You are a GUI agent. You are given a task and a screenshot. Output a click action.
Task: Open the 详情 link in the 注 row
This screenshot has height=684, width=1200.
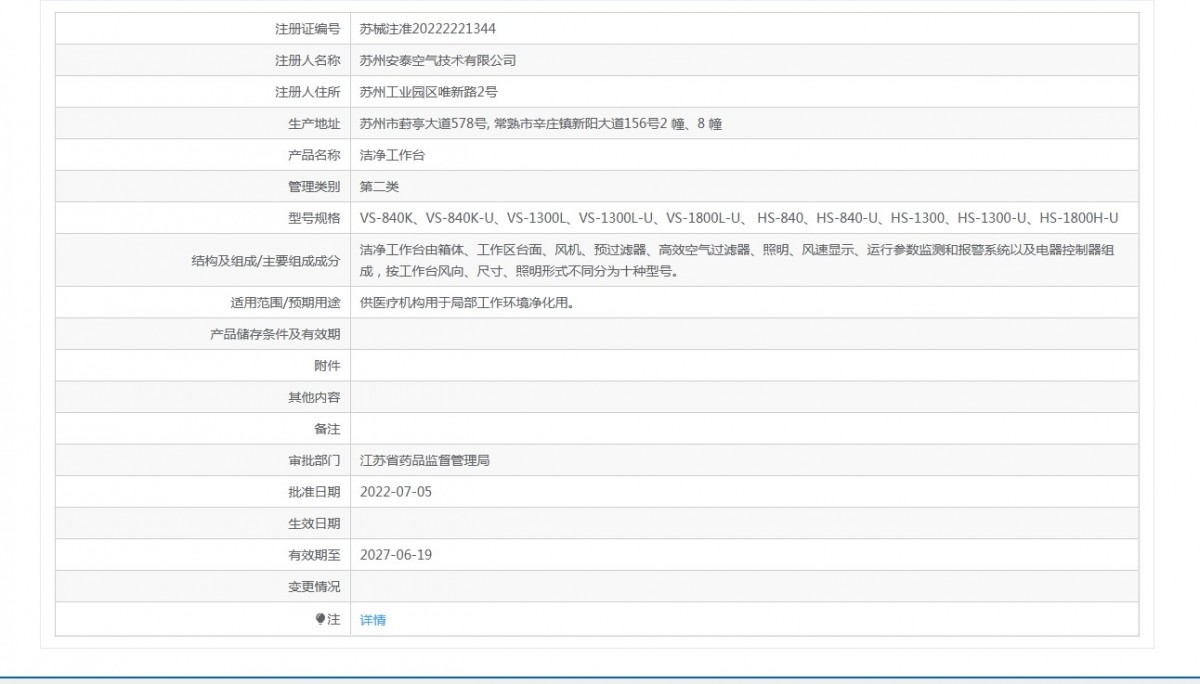tap(373, 620)
